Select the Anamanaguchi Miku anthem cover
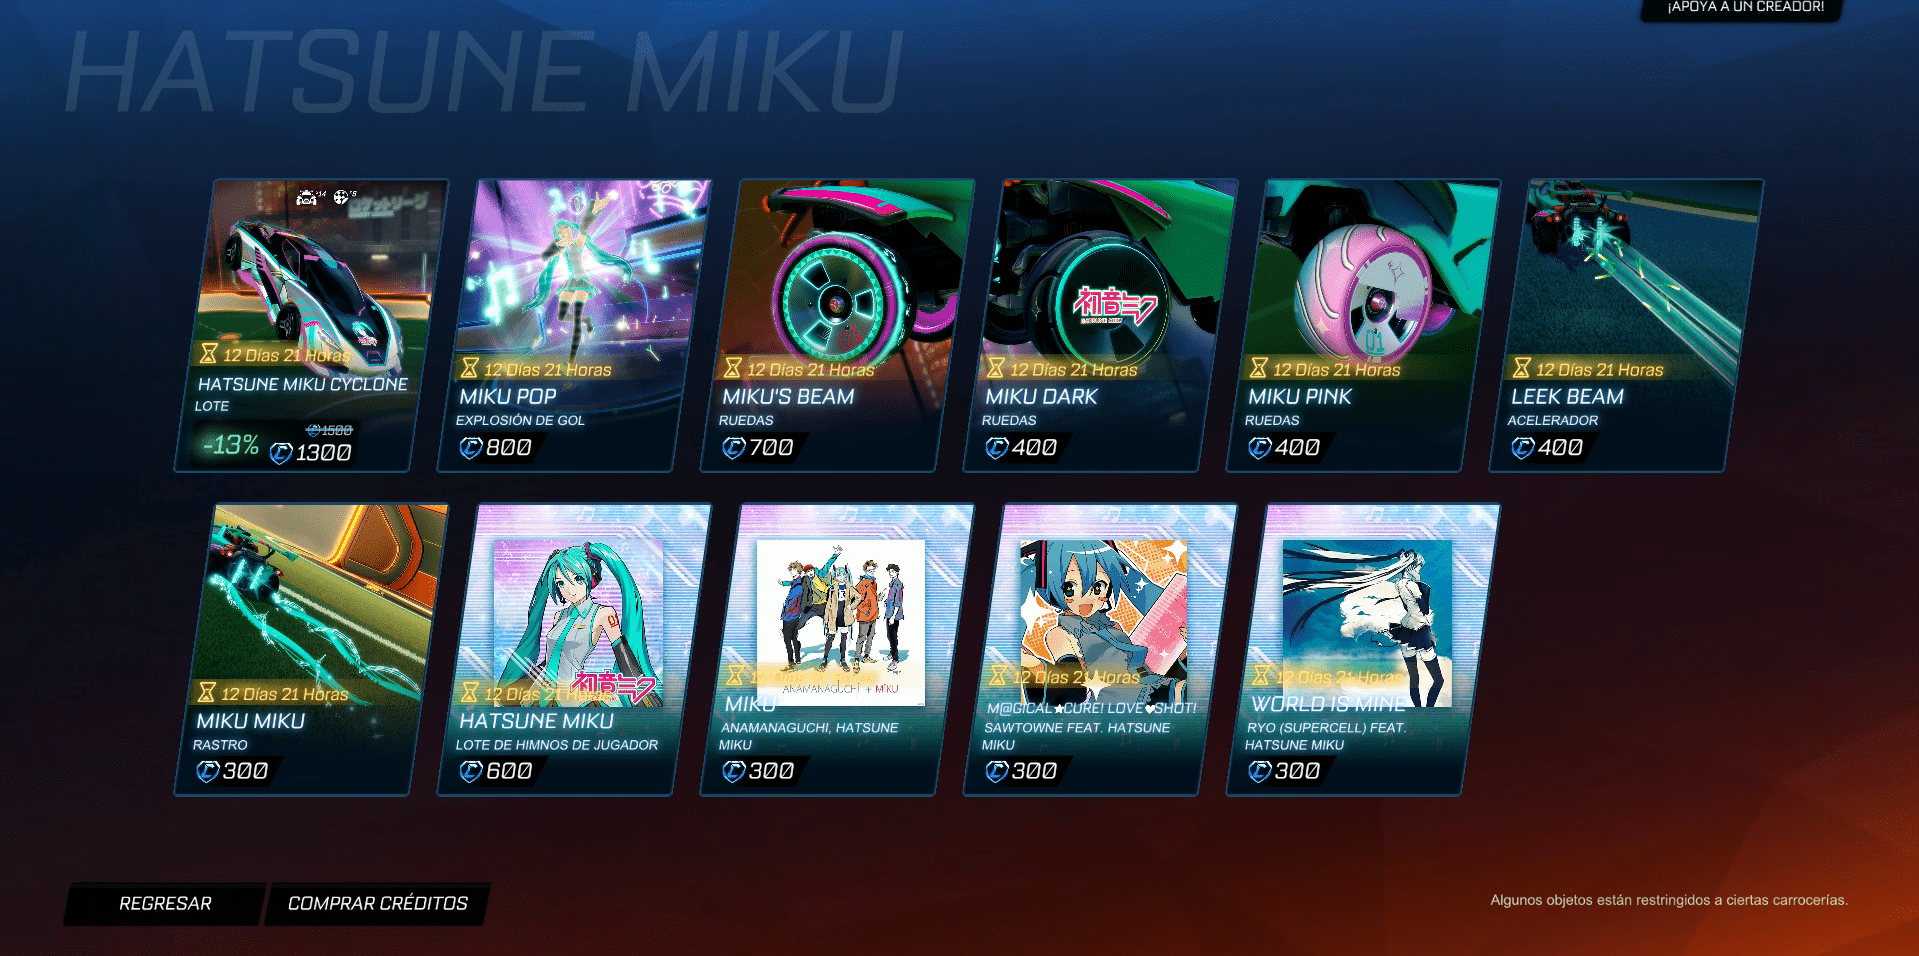This screenshot has height=956, width=1919. click(840, 622)
